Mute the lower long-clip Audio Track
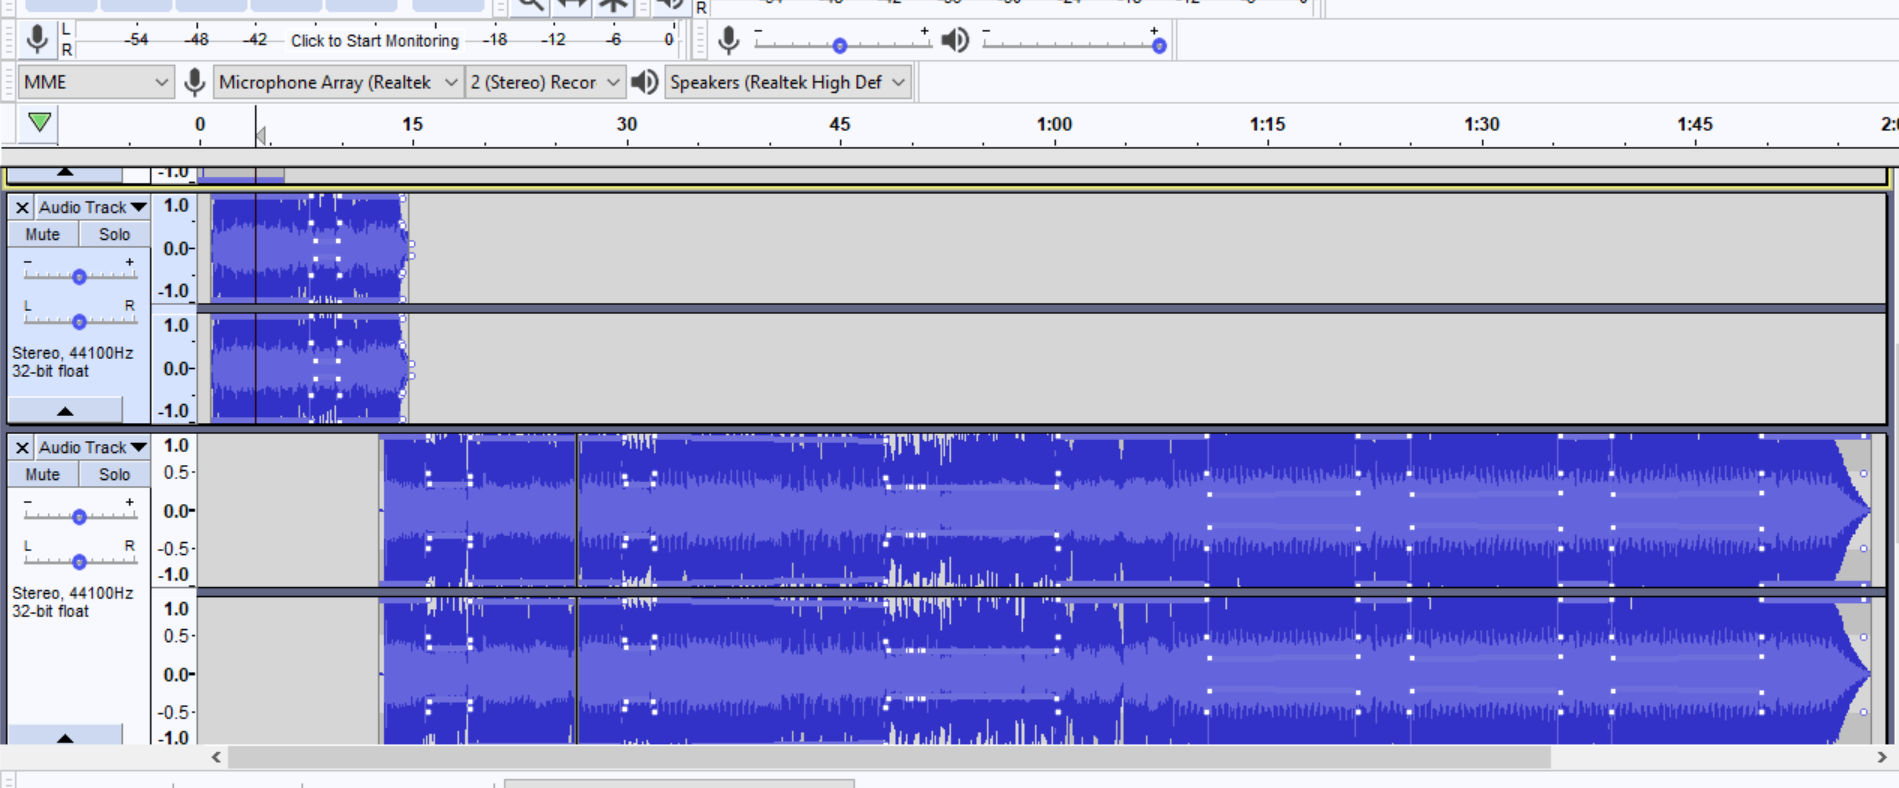 tap(43, 474)
